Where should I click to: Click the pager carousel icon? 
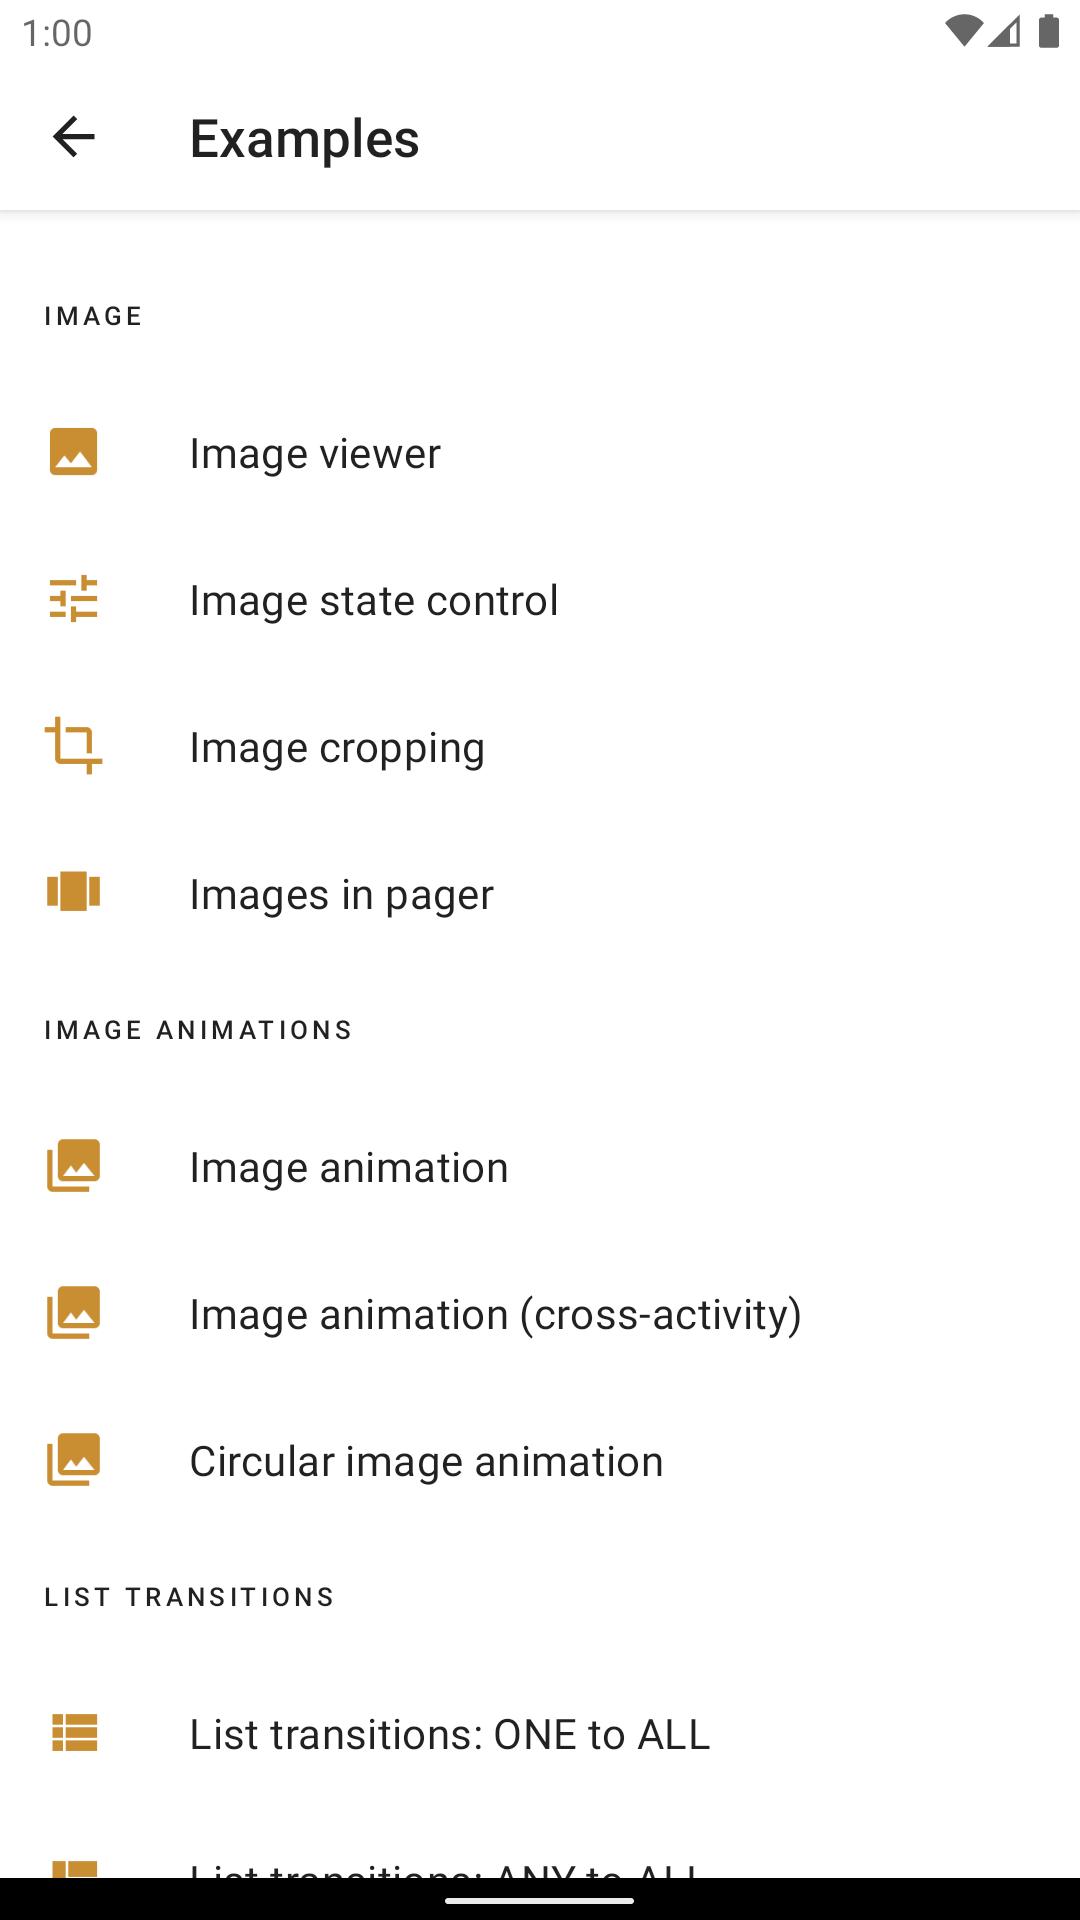[x=74, y=892]
